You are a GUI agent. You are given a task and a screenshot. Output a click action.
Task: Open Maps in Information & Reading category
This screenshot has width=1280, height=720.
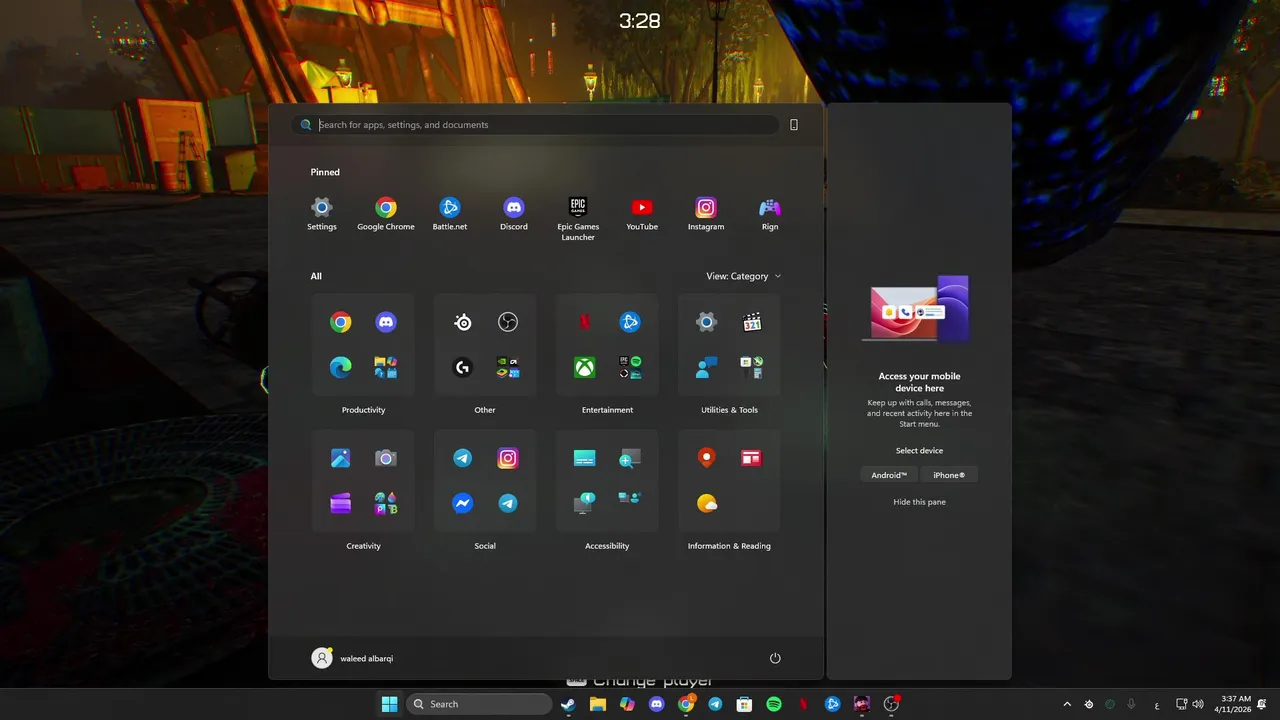point(707,458)
